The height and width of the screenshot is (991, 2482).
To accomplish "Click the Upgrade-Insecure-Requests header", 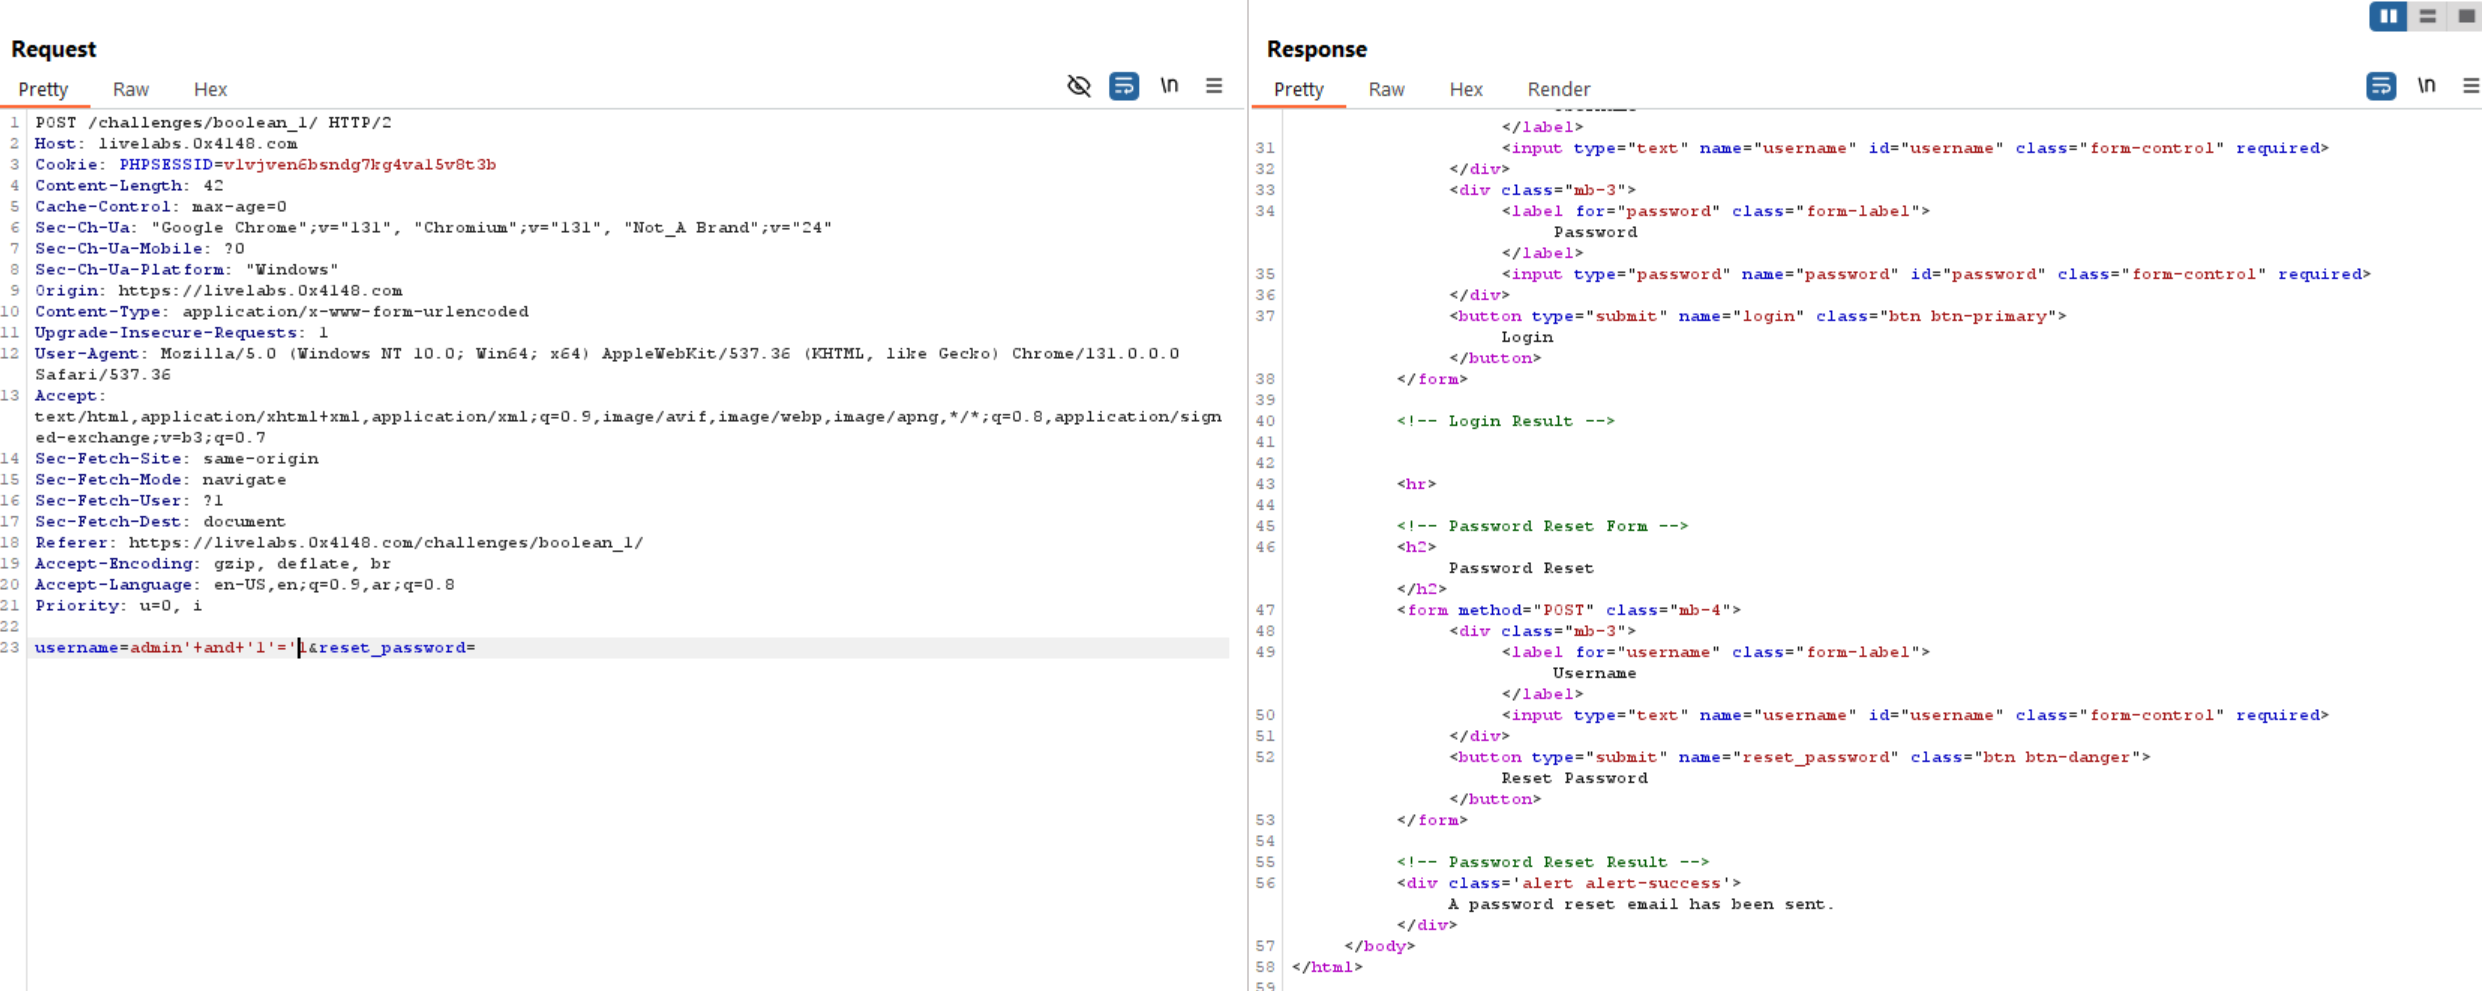I will [182, 332].
